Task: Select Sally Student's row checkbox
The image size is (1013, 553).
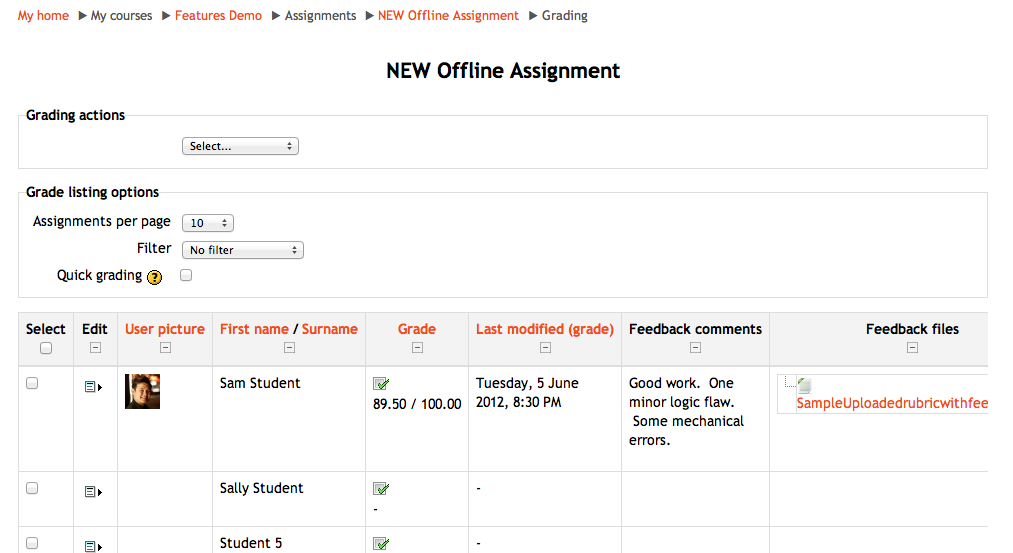Action: coord(32,488)
